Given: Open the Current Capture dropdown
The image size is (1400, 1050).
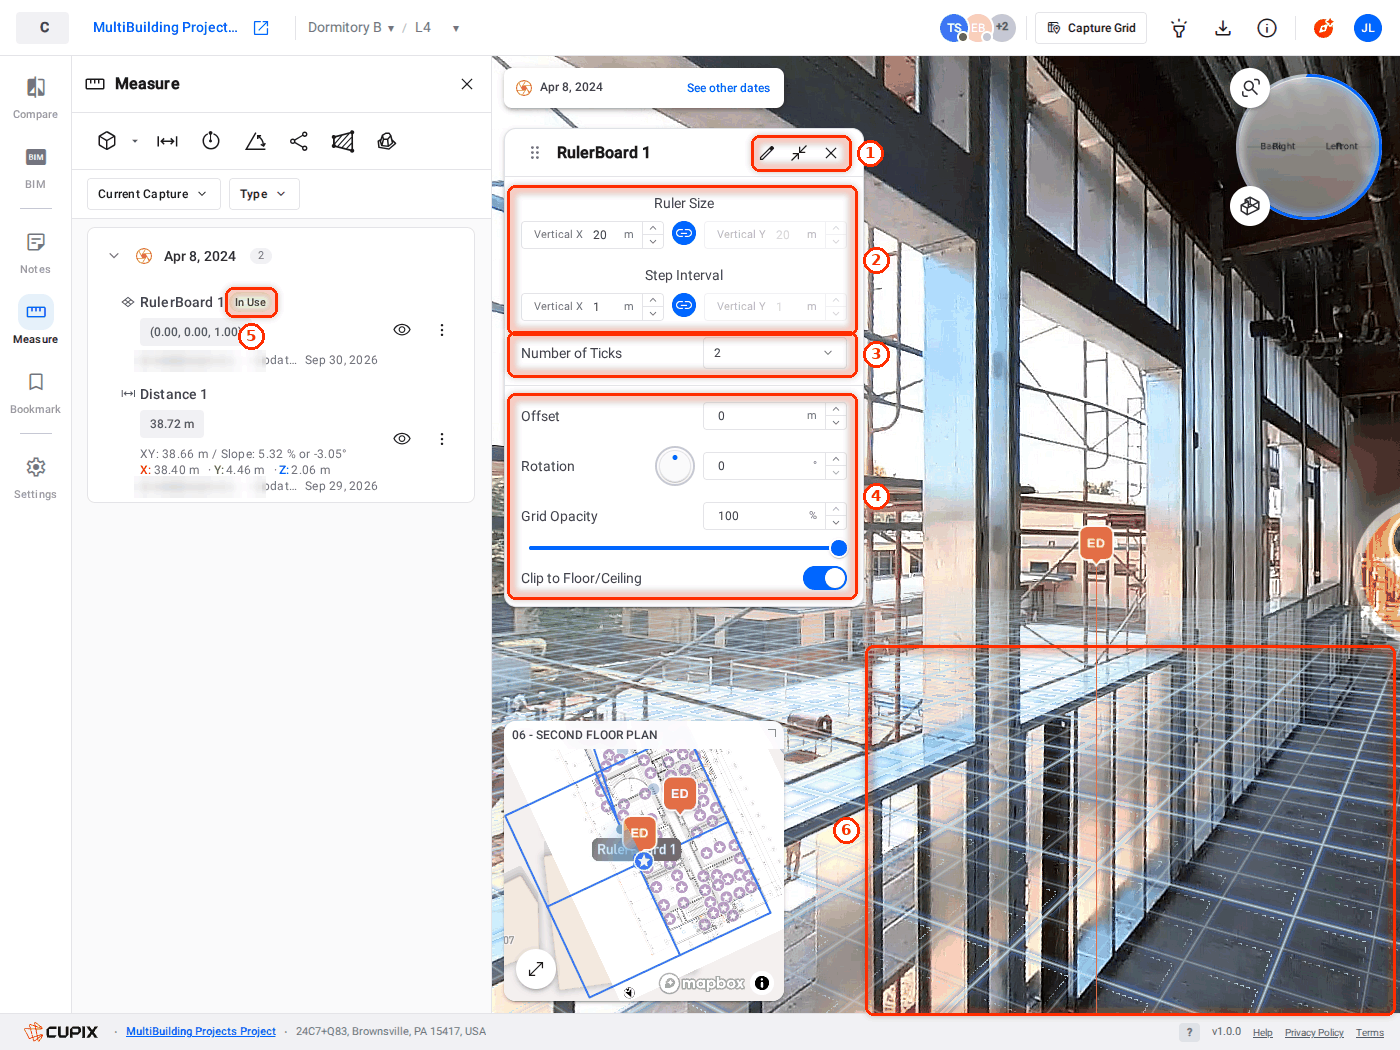Looking at the screenshot, I should (153, 194).
